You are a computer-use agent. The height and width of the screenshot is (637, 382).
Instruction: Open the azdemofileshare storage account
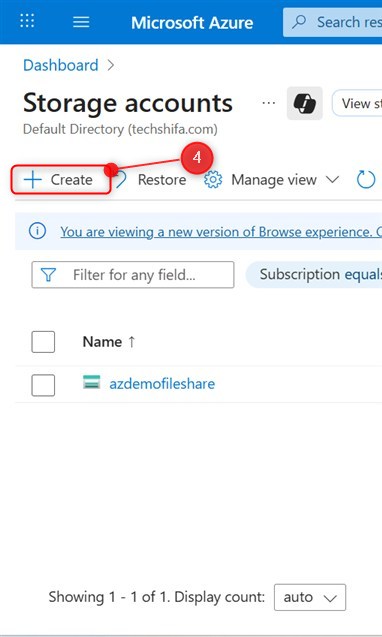[x=162, y=384]
